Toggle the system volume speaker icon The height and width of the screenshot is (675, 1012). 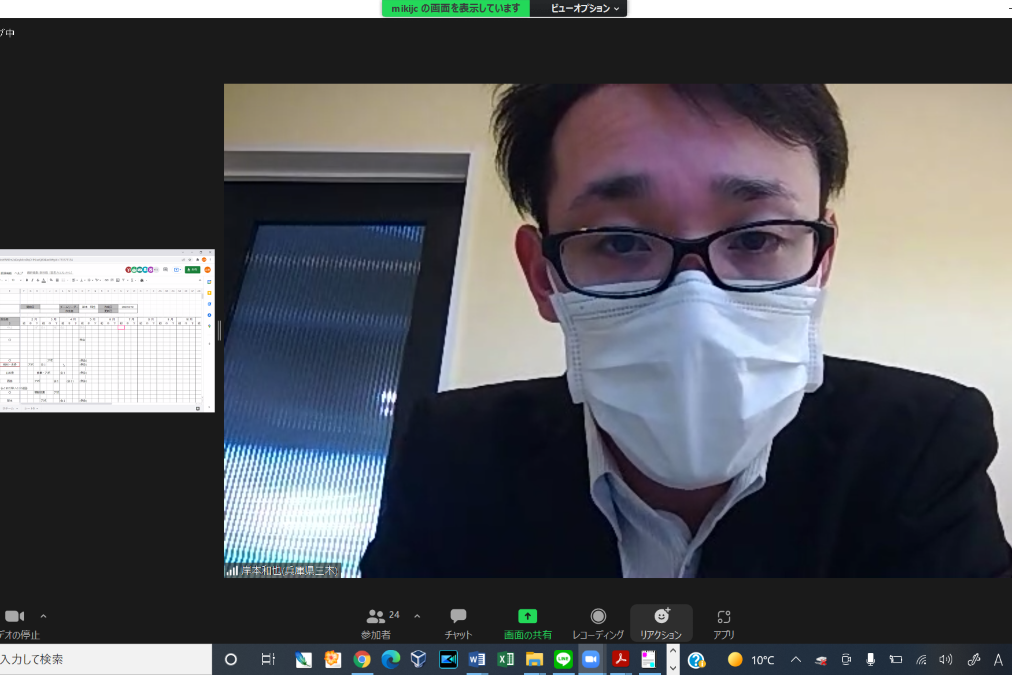point(945,659)
